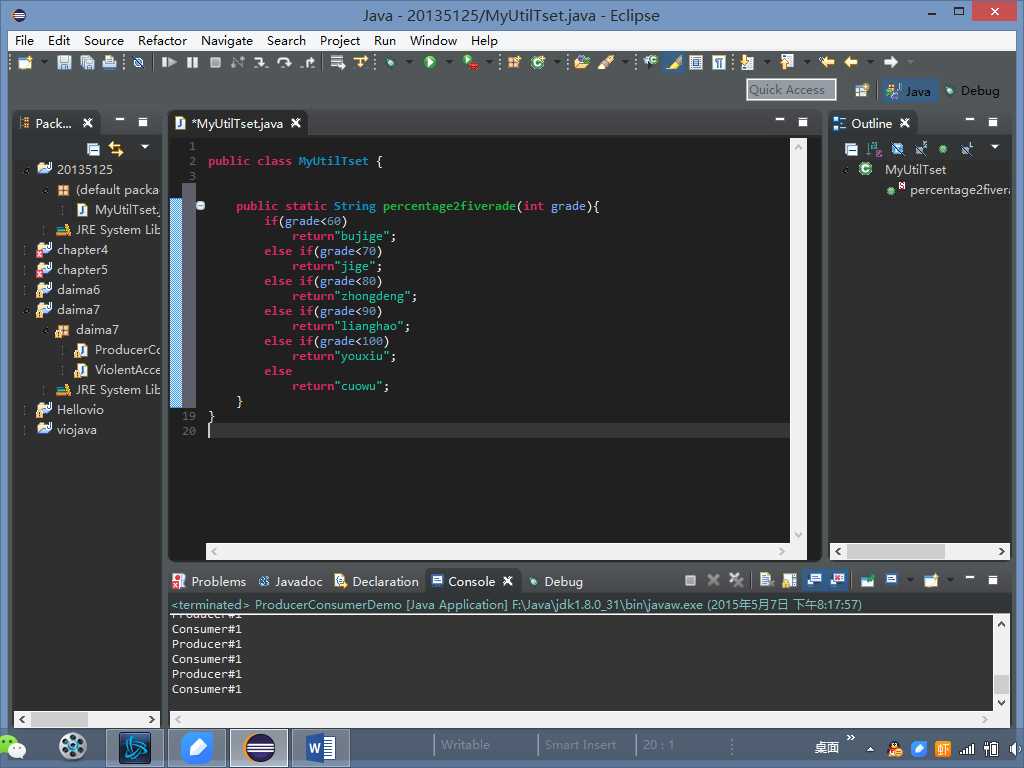This screenshot has height=768, width=1024.
Task: Click the Forward navigation arrow icon
Action: click(890, 63)
